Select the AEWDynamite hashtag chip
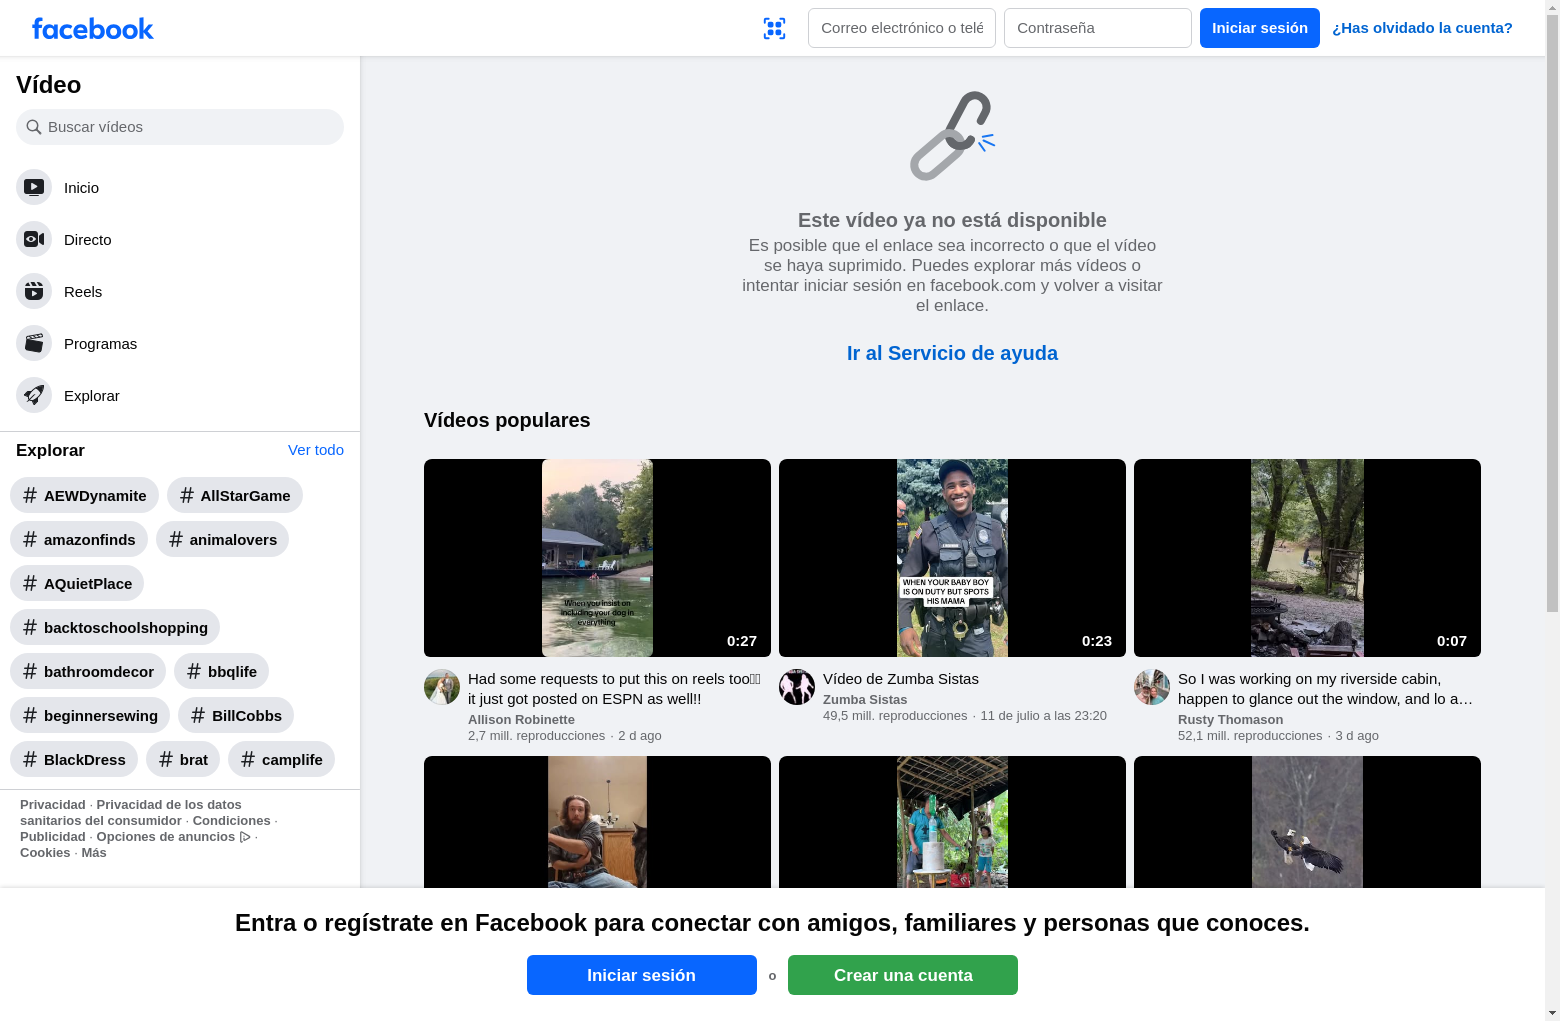Viewport: 1560px width, 1021px height. click(84, 495)
